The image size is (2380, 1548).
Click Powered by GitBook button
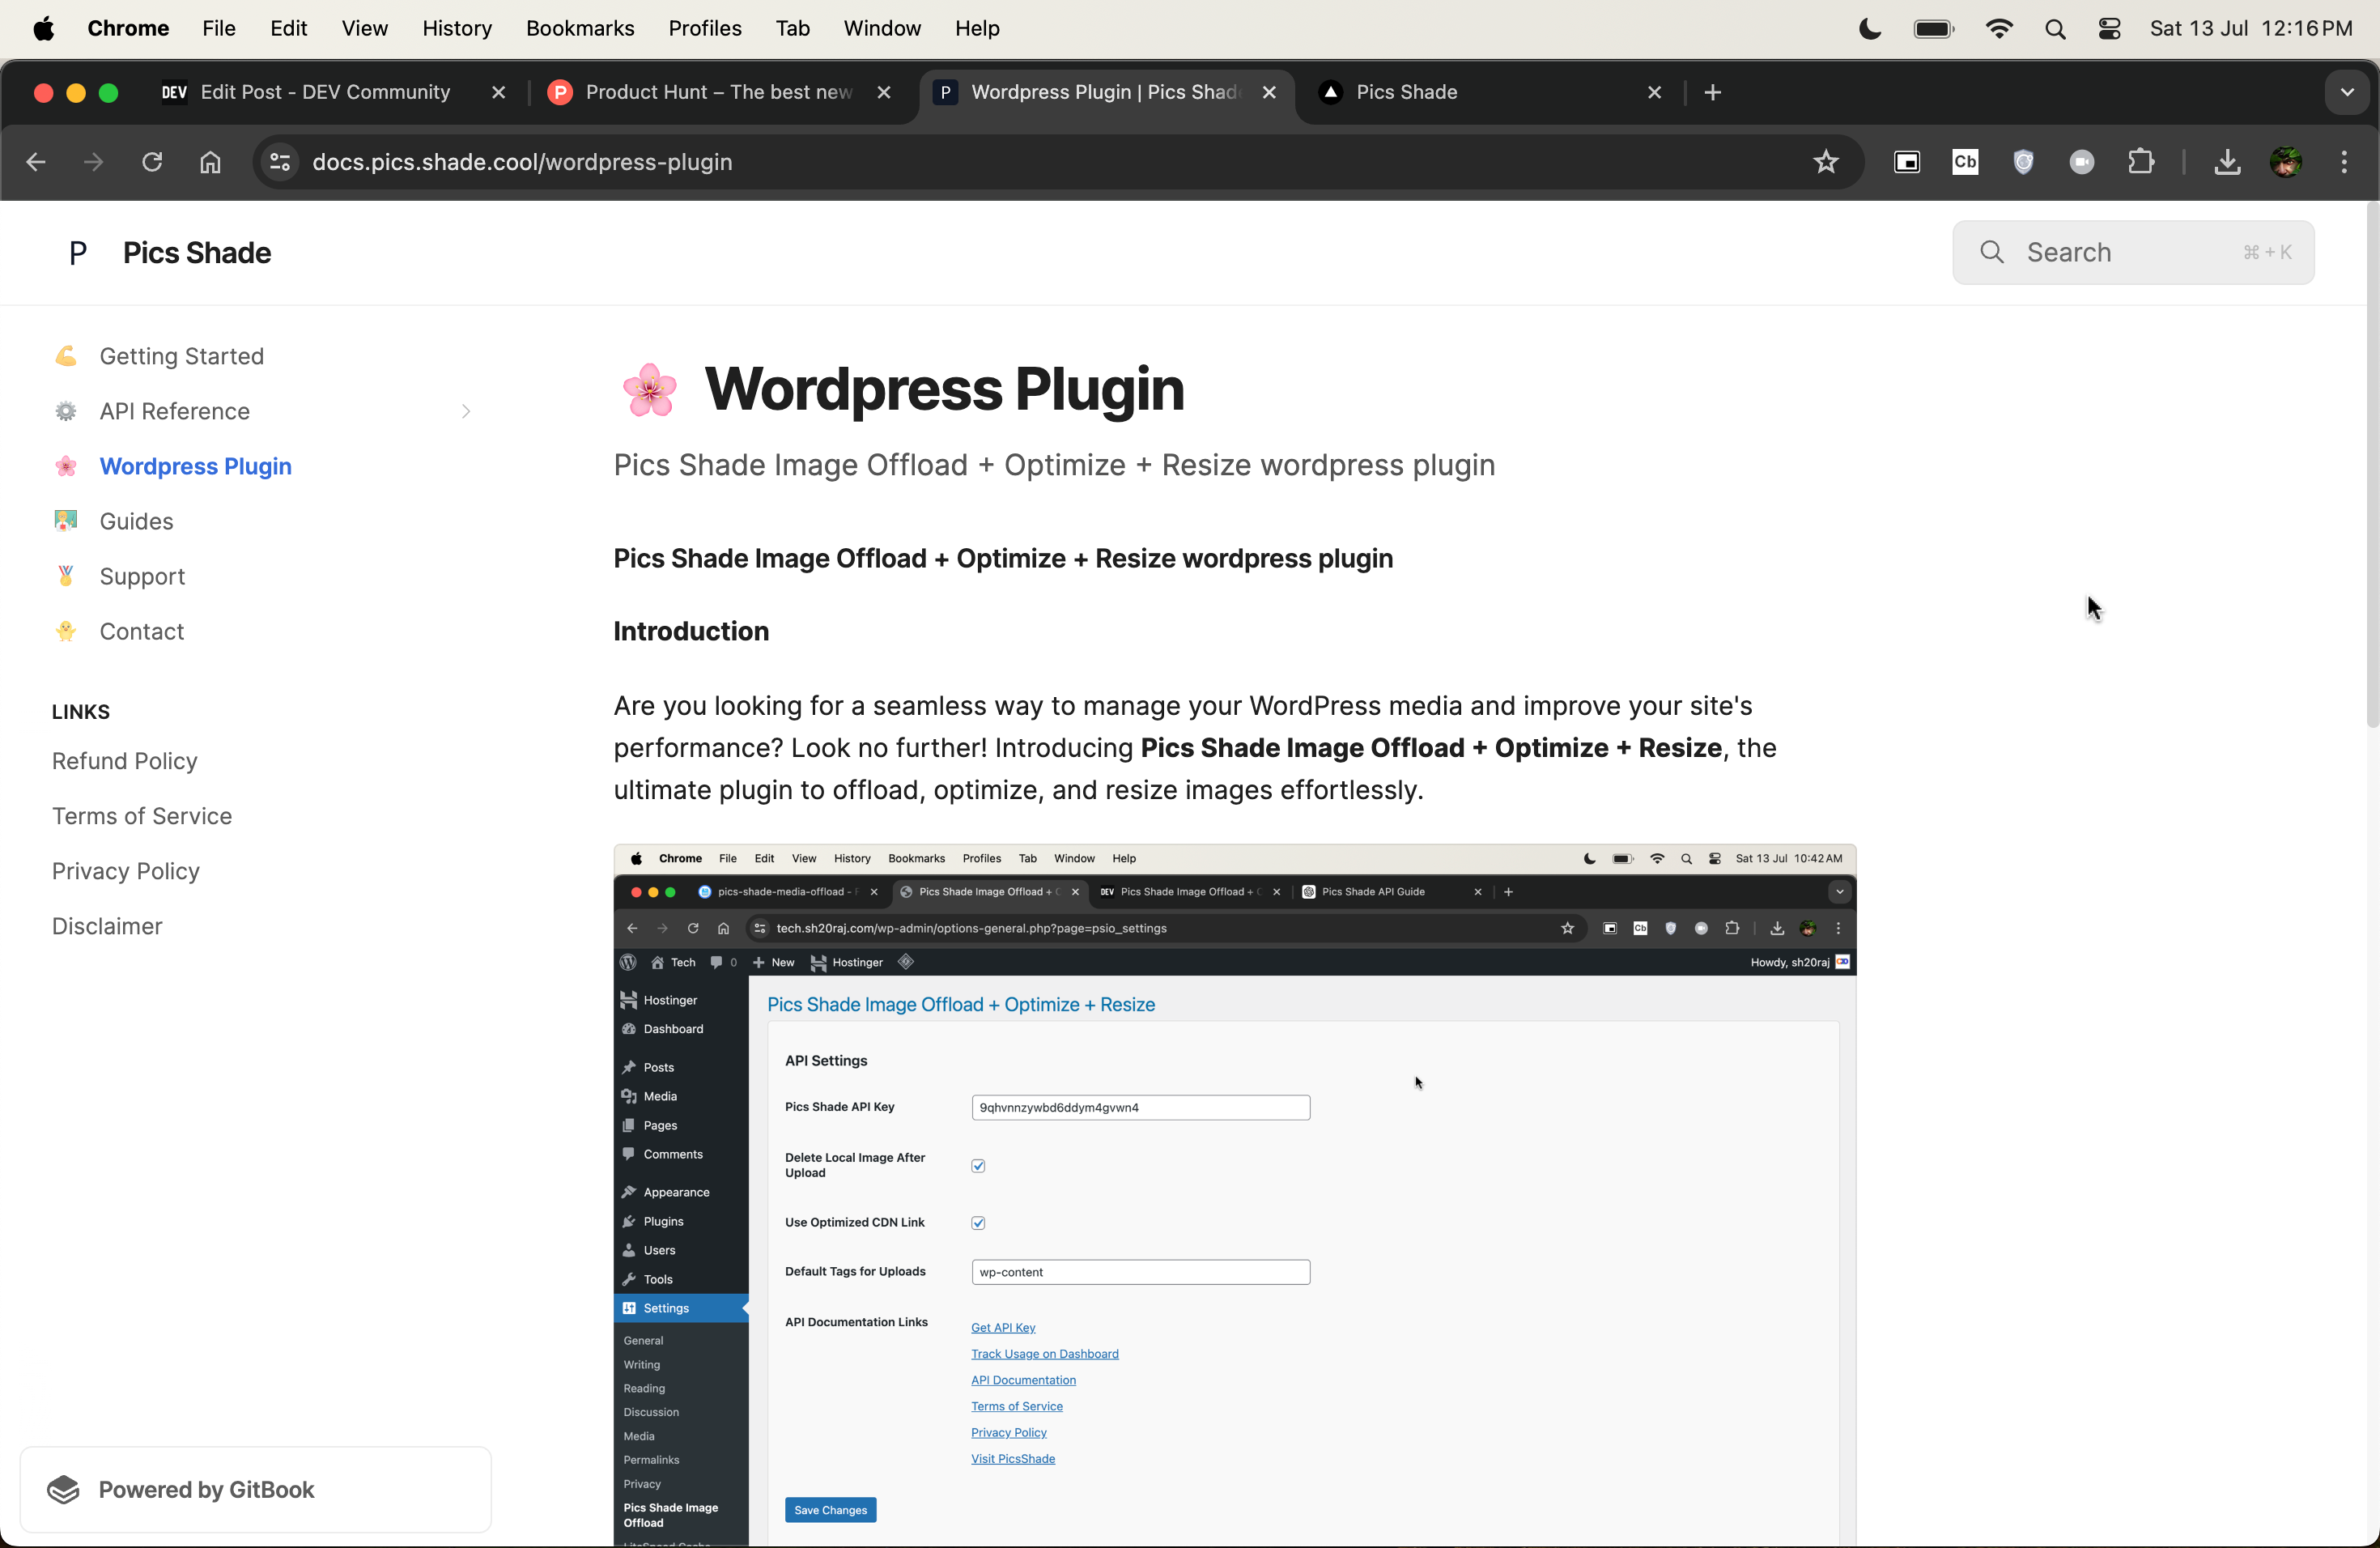[256, 1489]
